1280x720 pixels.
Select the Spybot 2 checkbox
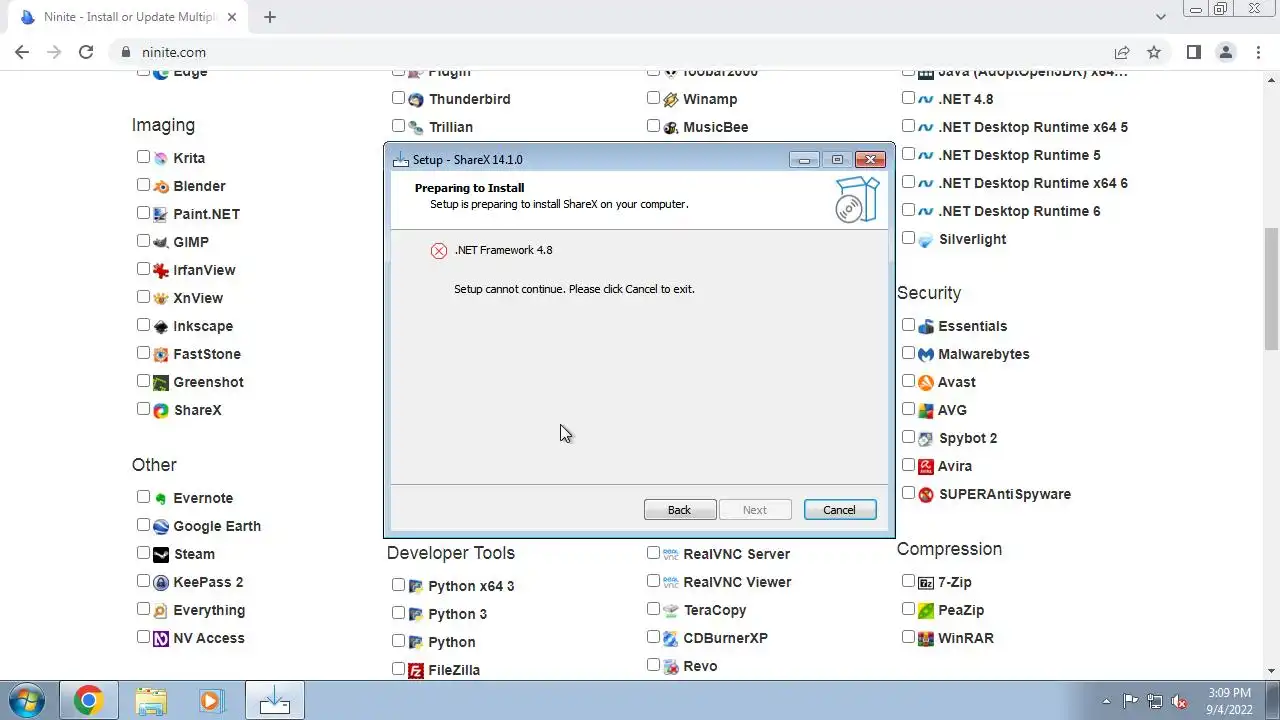point(908,437)
